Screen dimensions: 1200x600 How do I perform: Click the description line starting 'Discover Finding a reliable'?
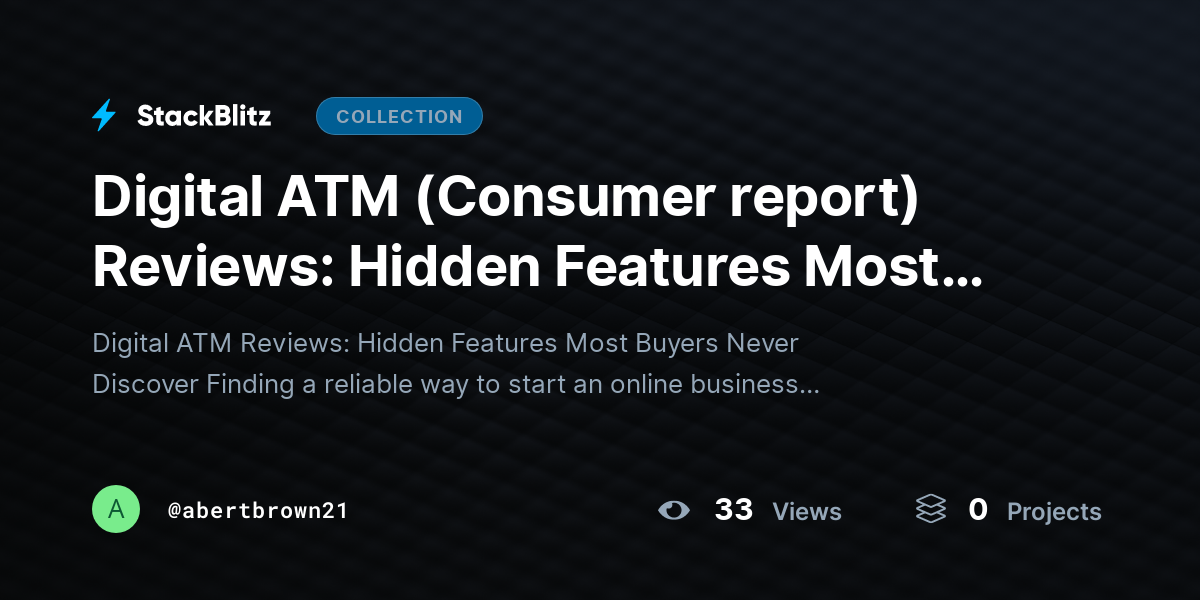click(x=456, y=384)
